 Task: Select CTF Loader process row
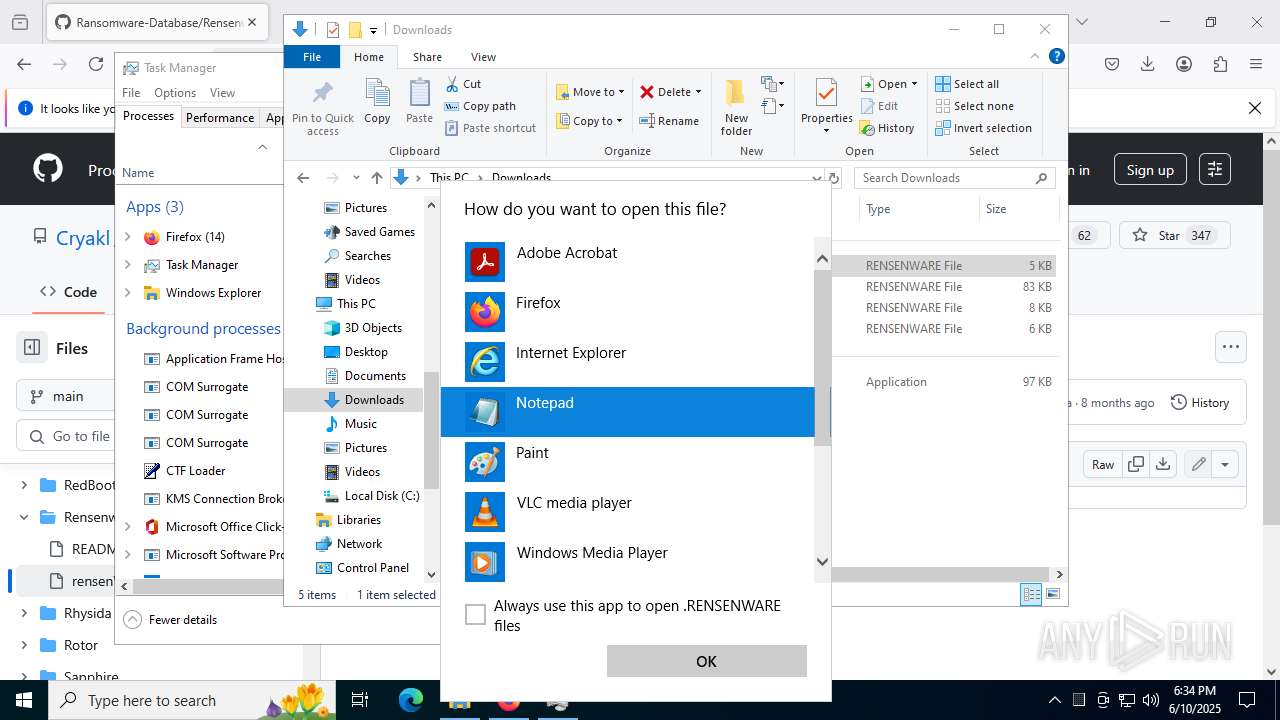(201, 471)
